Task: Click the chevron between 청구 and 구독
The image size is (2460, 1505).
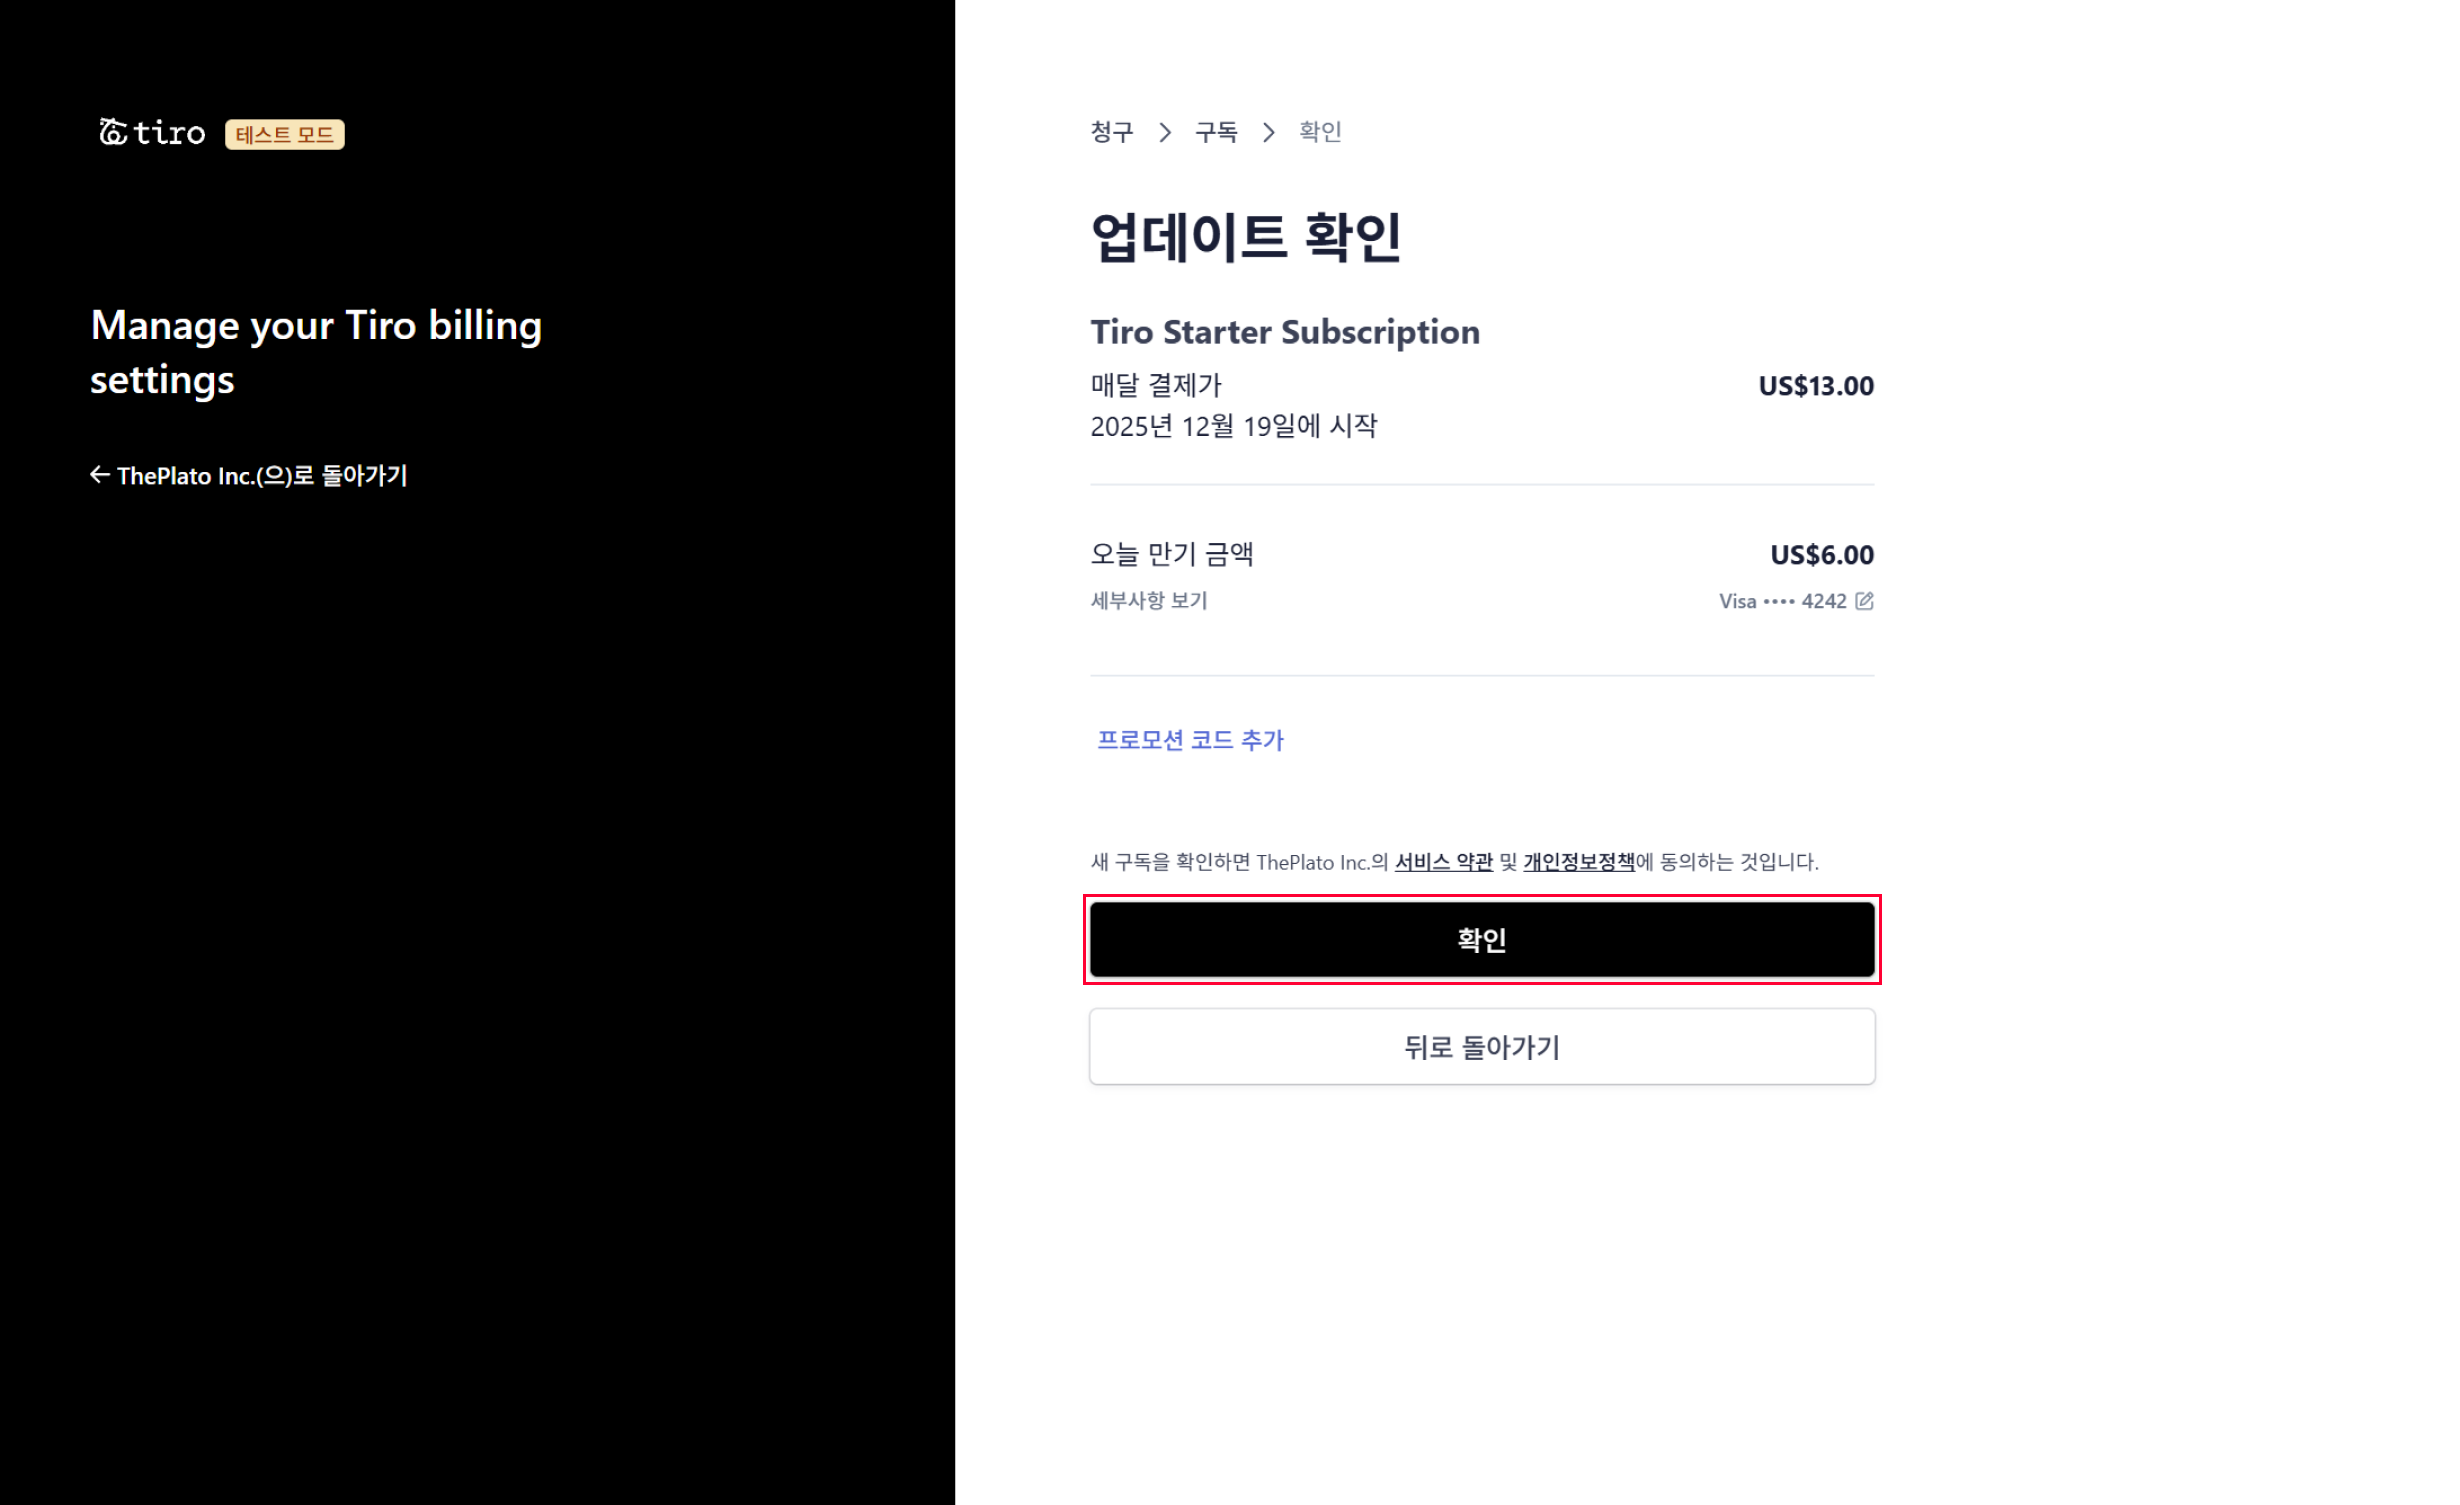Action: (x=1165, y=132)
